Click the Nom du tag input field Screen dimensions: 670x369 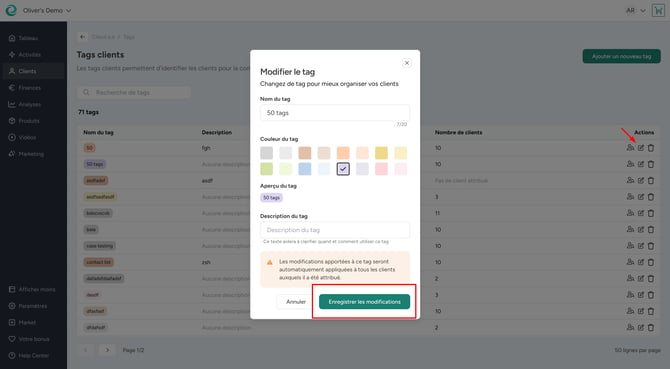tap(335, 113)
